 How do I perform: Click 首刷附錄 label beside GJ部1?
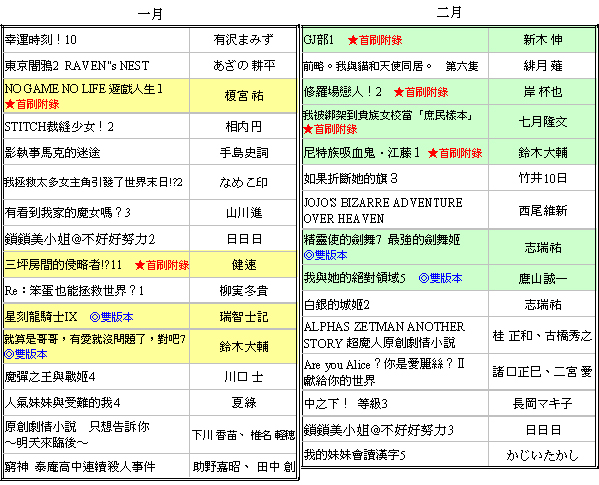(375, 40)
